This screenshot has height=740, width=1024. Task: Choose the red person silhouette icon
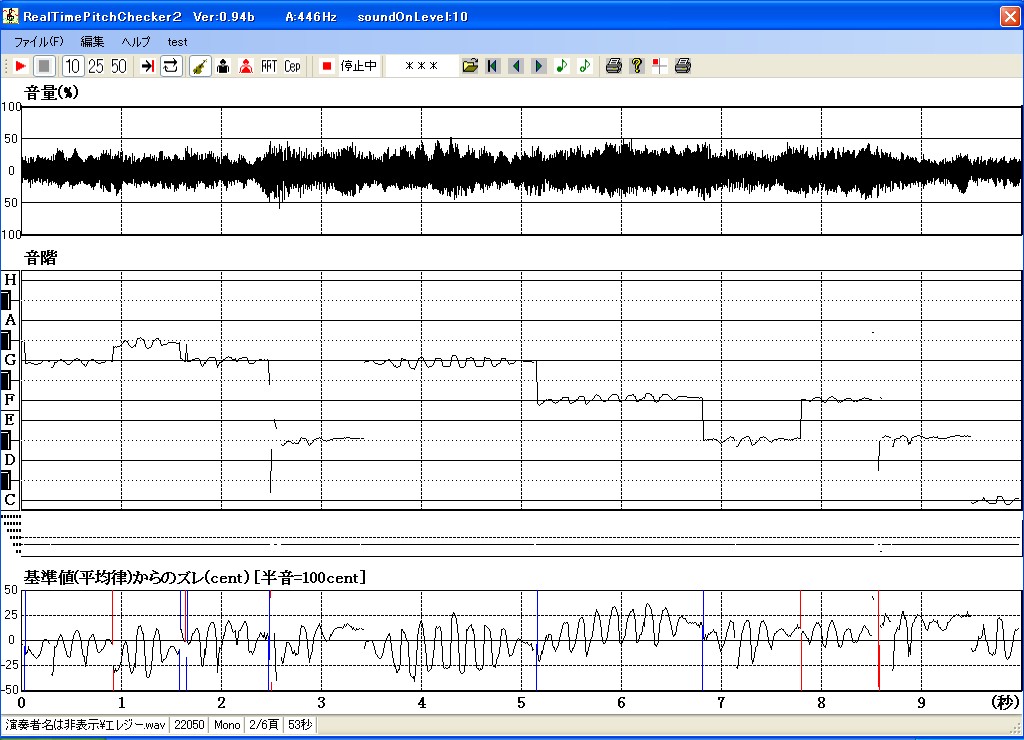246,66
